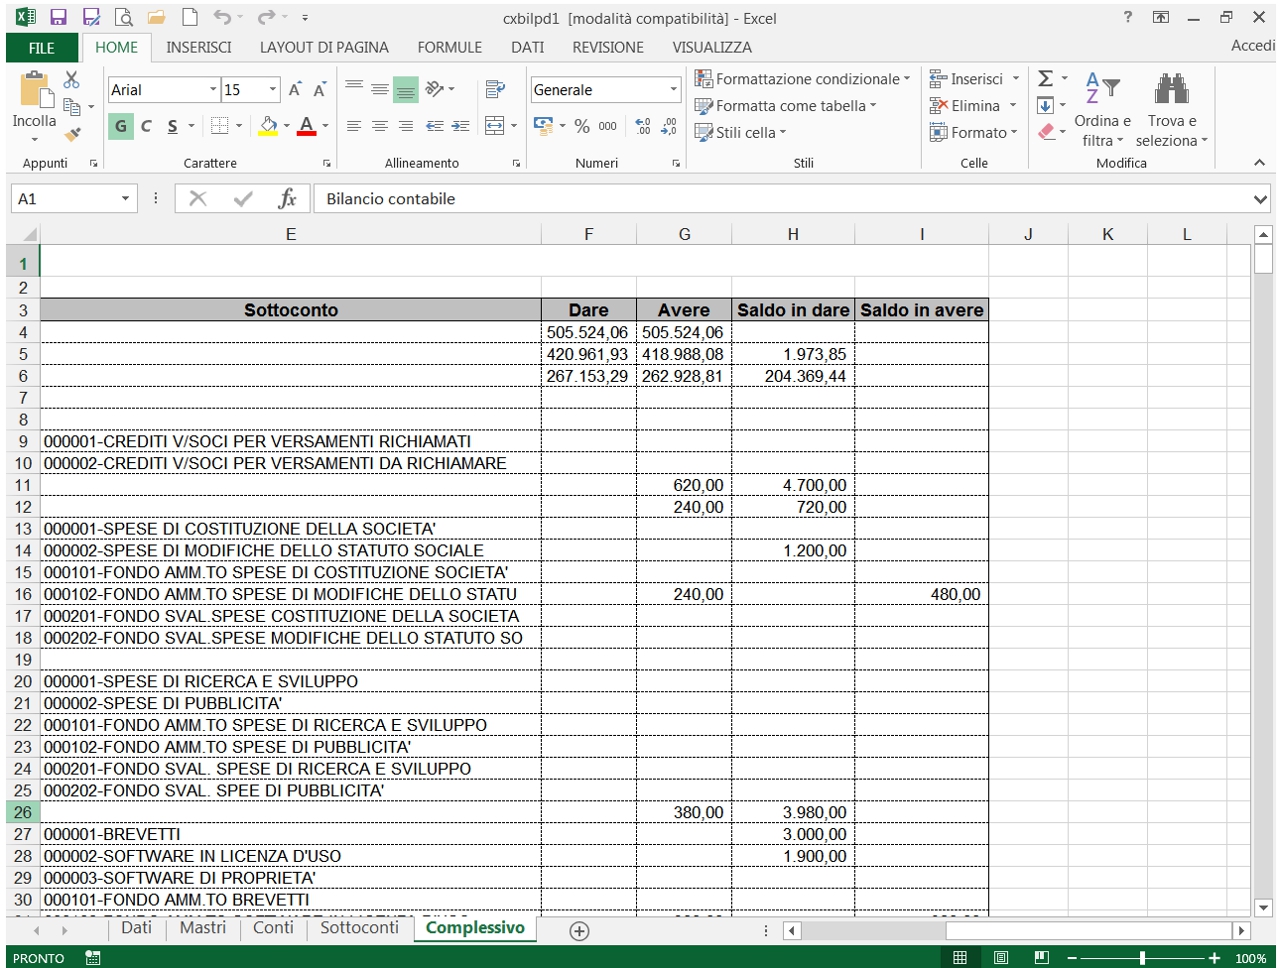Image resolution: width=1280 pixels, height=968 pixels.
Task: Click the AutoSum sigma icon
Action: pyautogui.click(x=1046, y=79)
